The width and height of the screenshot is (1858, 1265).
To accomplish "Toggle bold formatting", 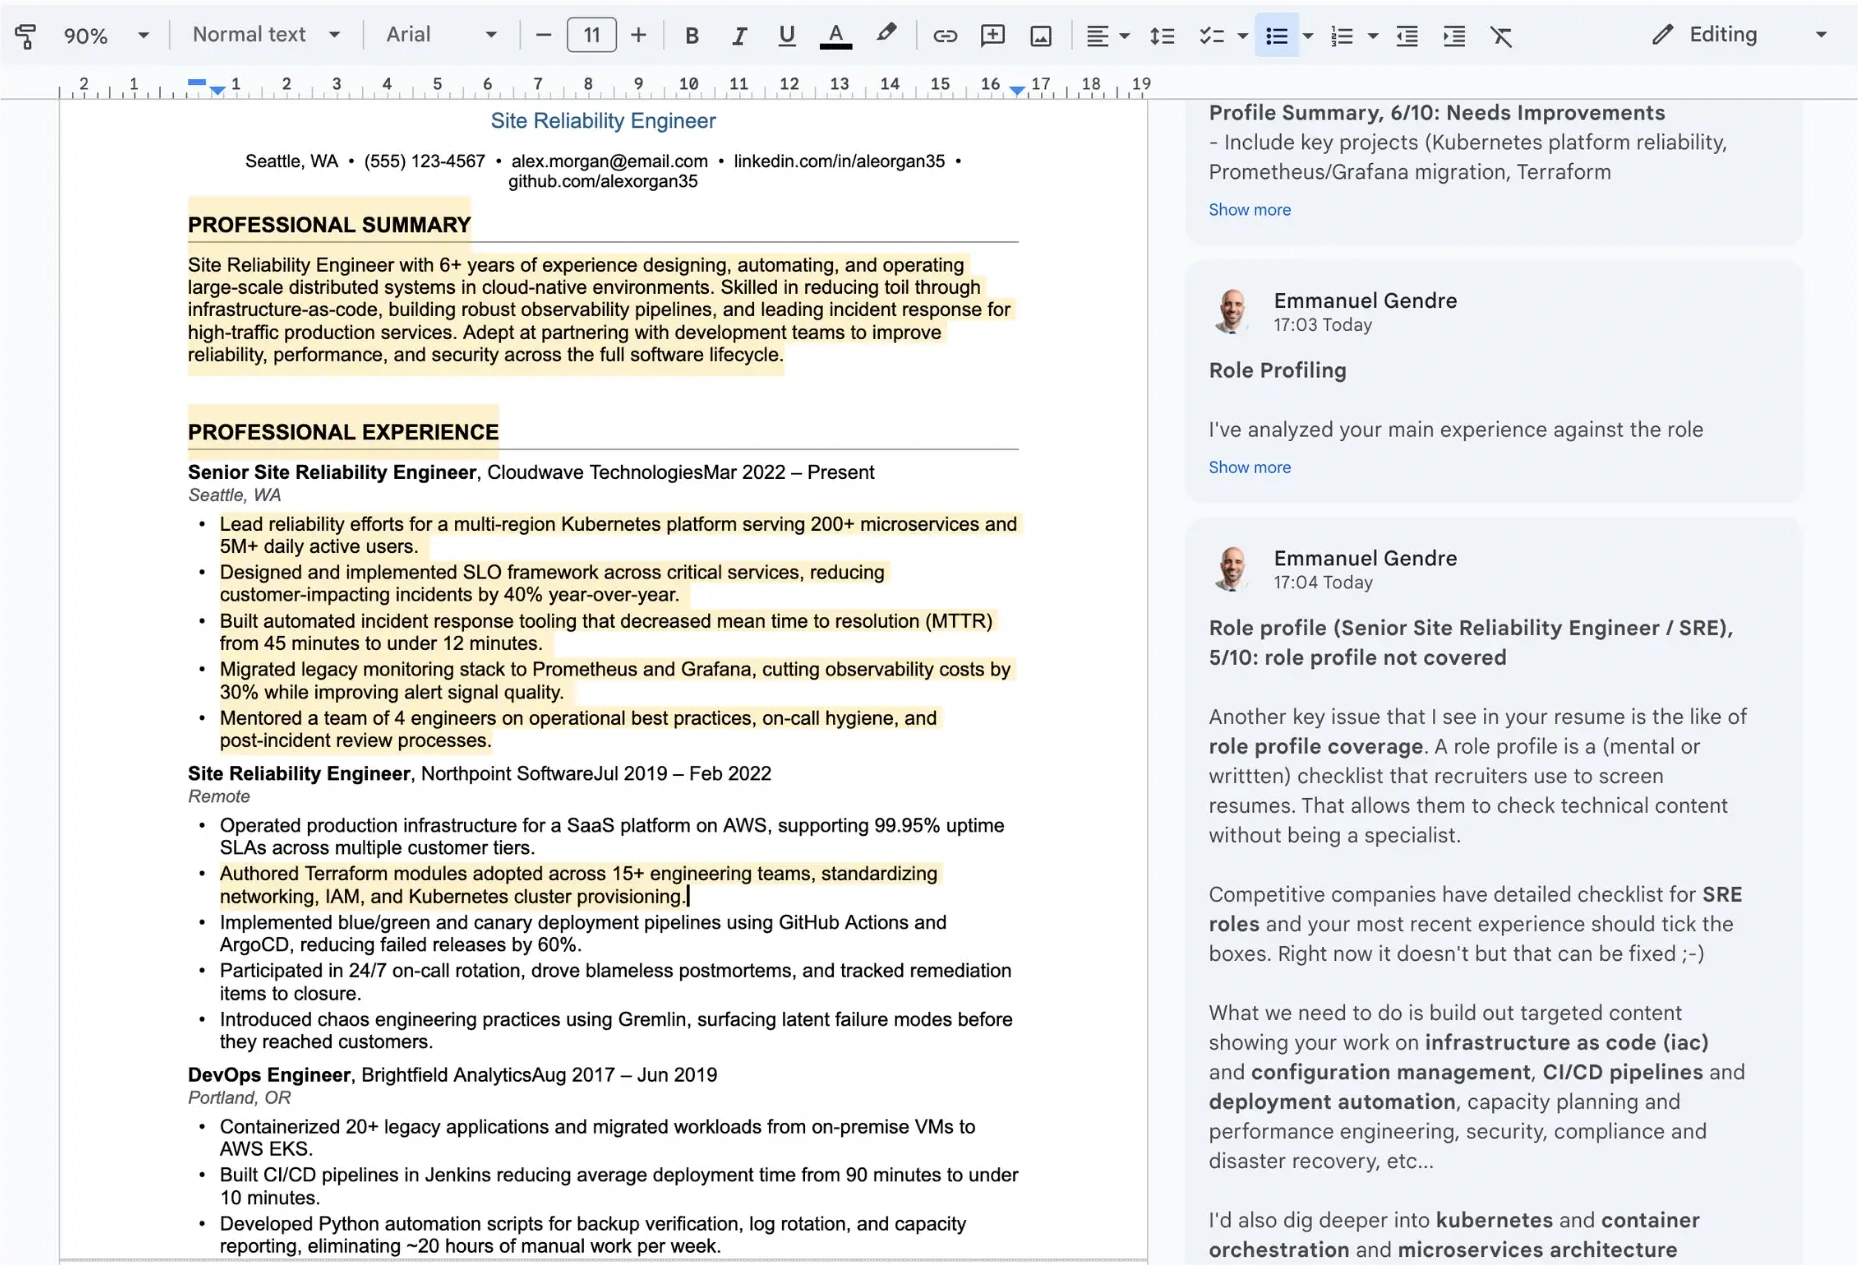I will tap(691, 36).
